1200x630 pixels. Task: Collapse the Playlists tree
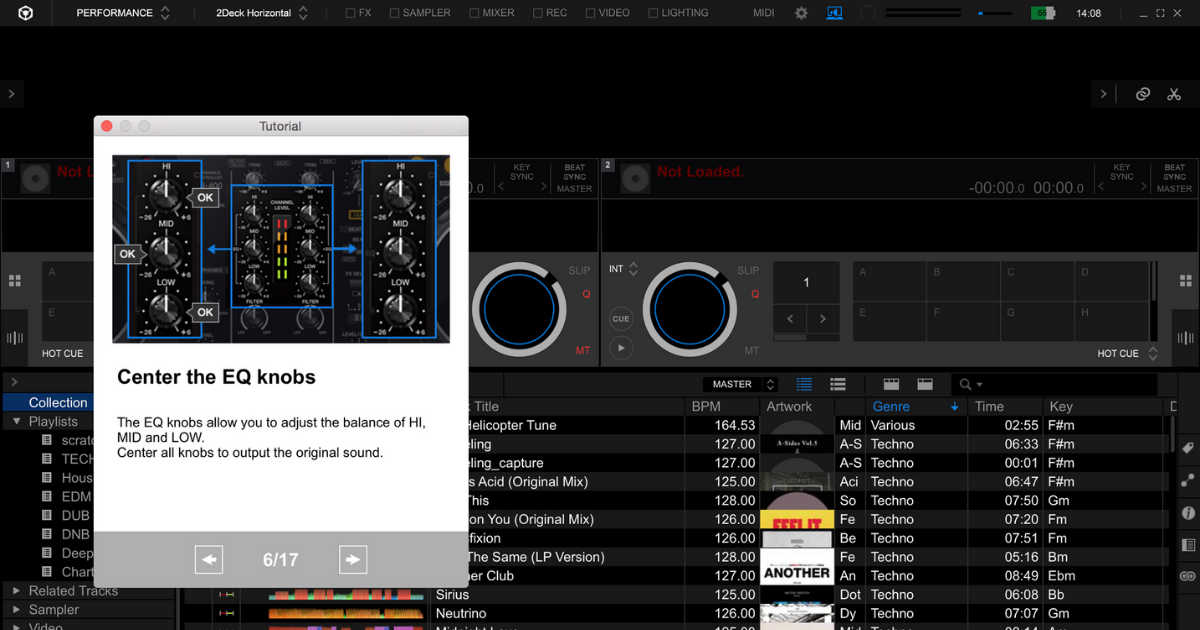pos(17,422)
